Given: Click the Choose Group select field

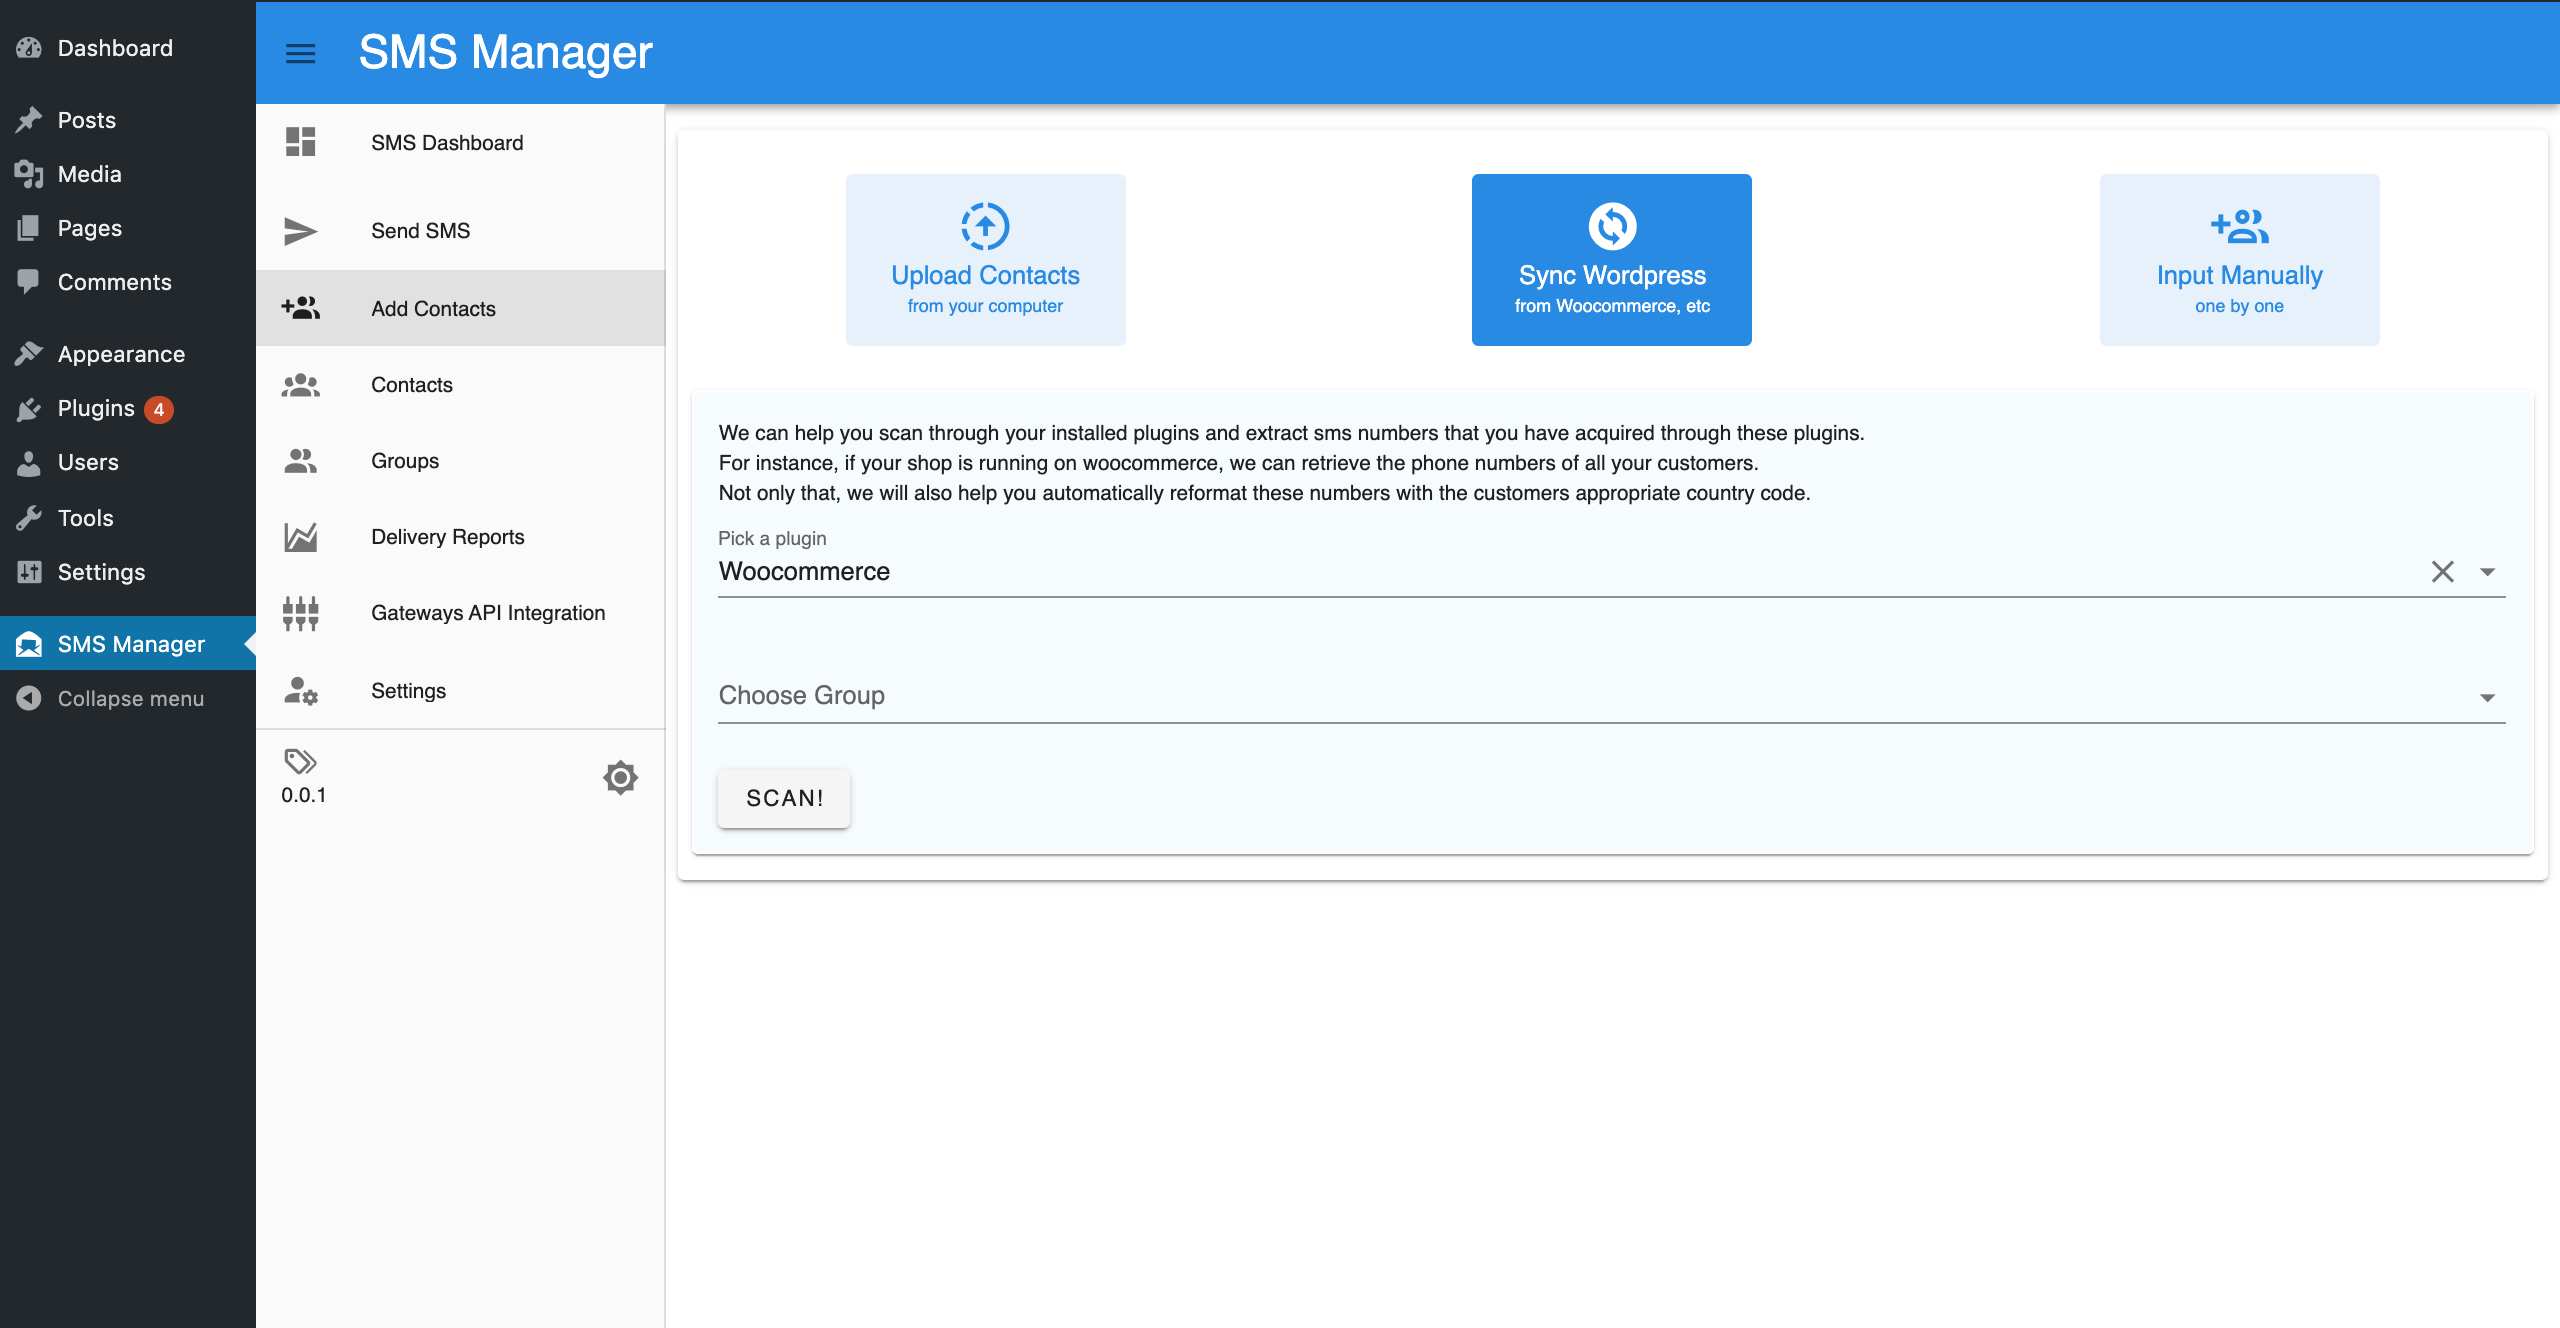Looking at the screenshot, I should (x=1611, y=696).
